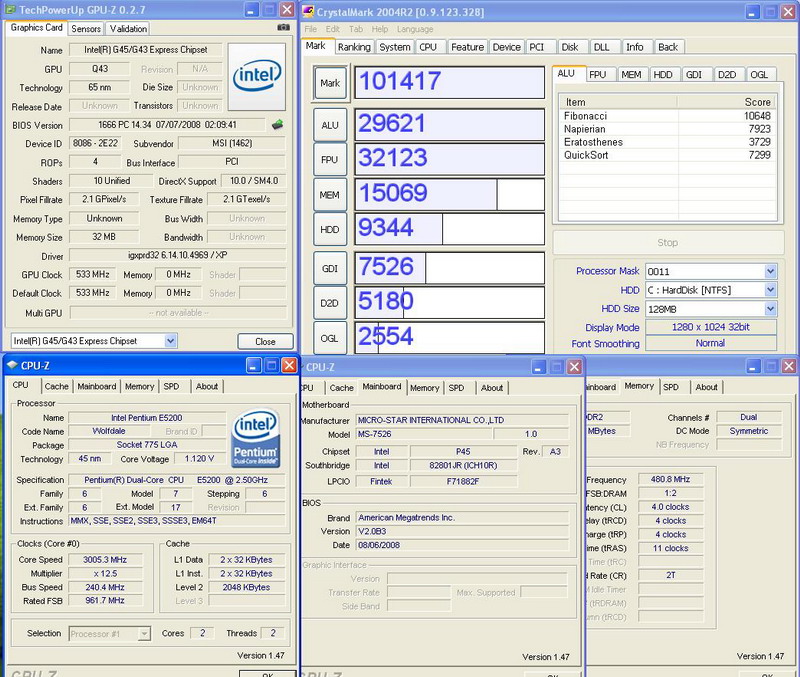
Task: Open the Cache tab in left CPU-Z
Action: click(x=56, y=386)
